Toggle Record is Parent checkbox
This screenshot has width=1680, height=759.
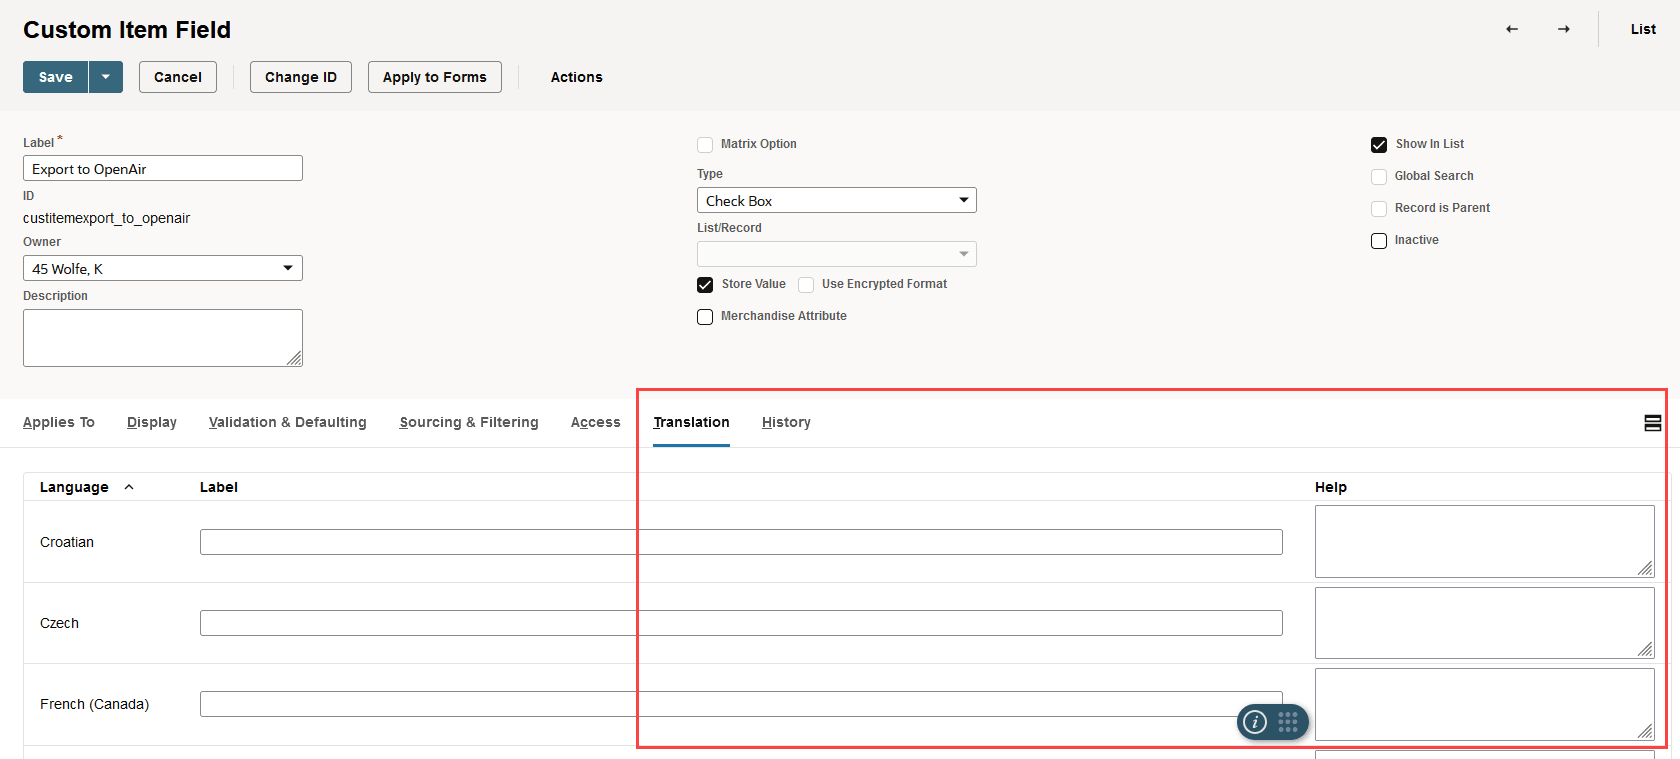1379,209
